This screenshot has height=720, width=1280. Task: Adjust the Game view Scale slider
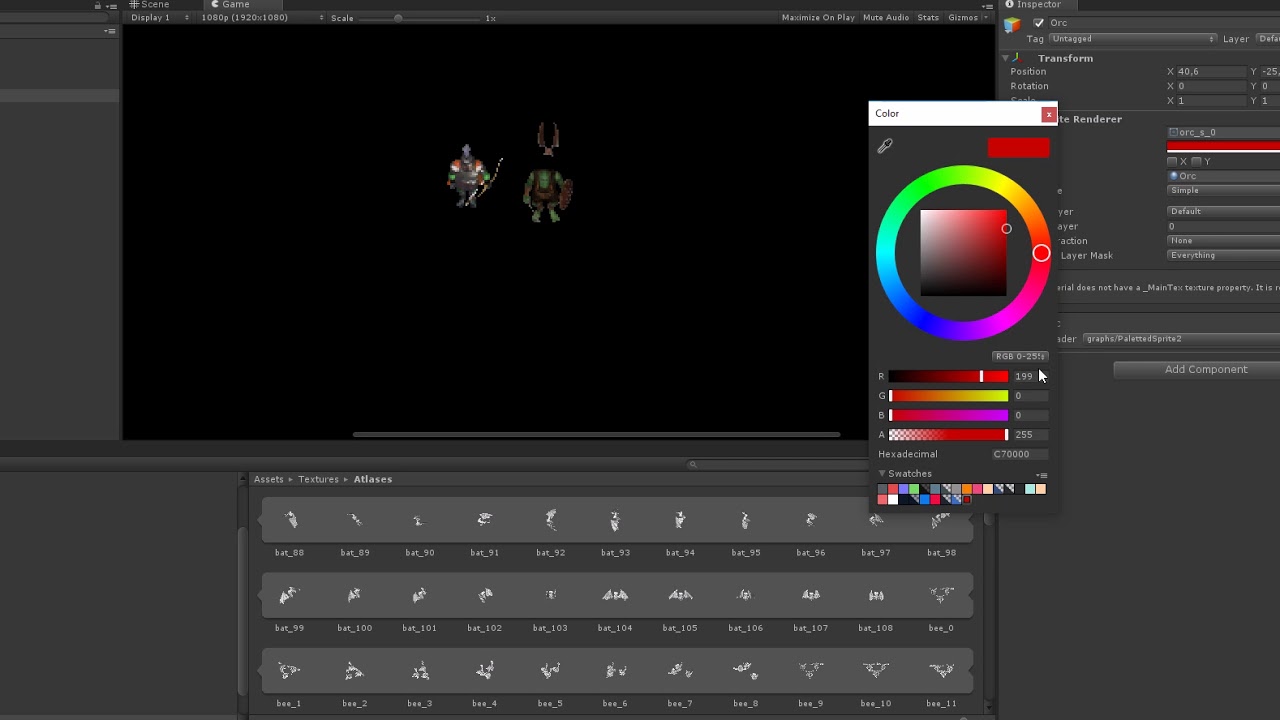click(x=420, y=18)
